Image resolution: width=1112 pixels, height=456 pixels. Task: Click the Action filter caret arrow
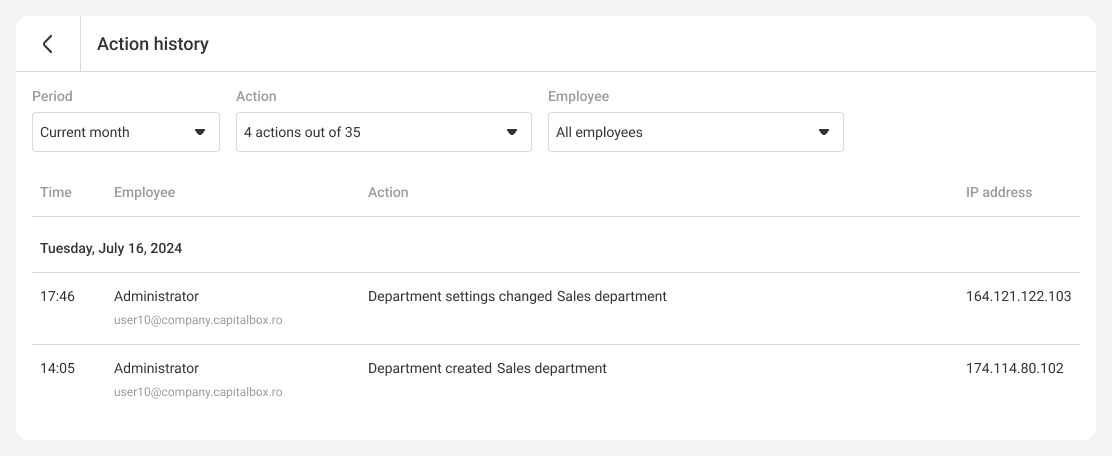tap(512, 132)
